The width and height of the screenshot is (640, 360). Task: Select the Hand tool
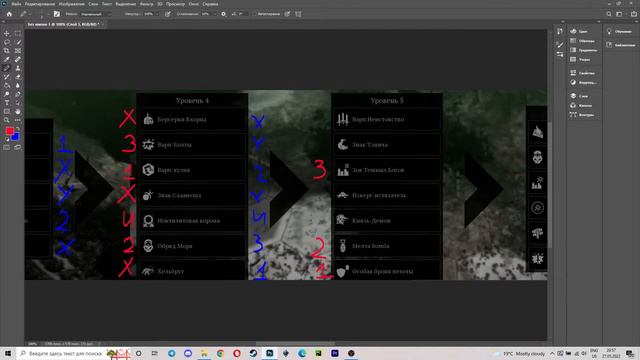coord(18,111)
